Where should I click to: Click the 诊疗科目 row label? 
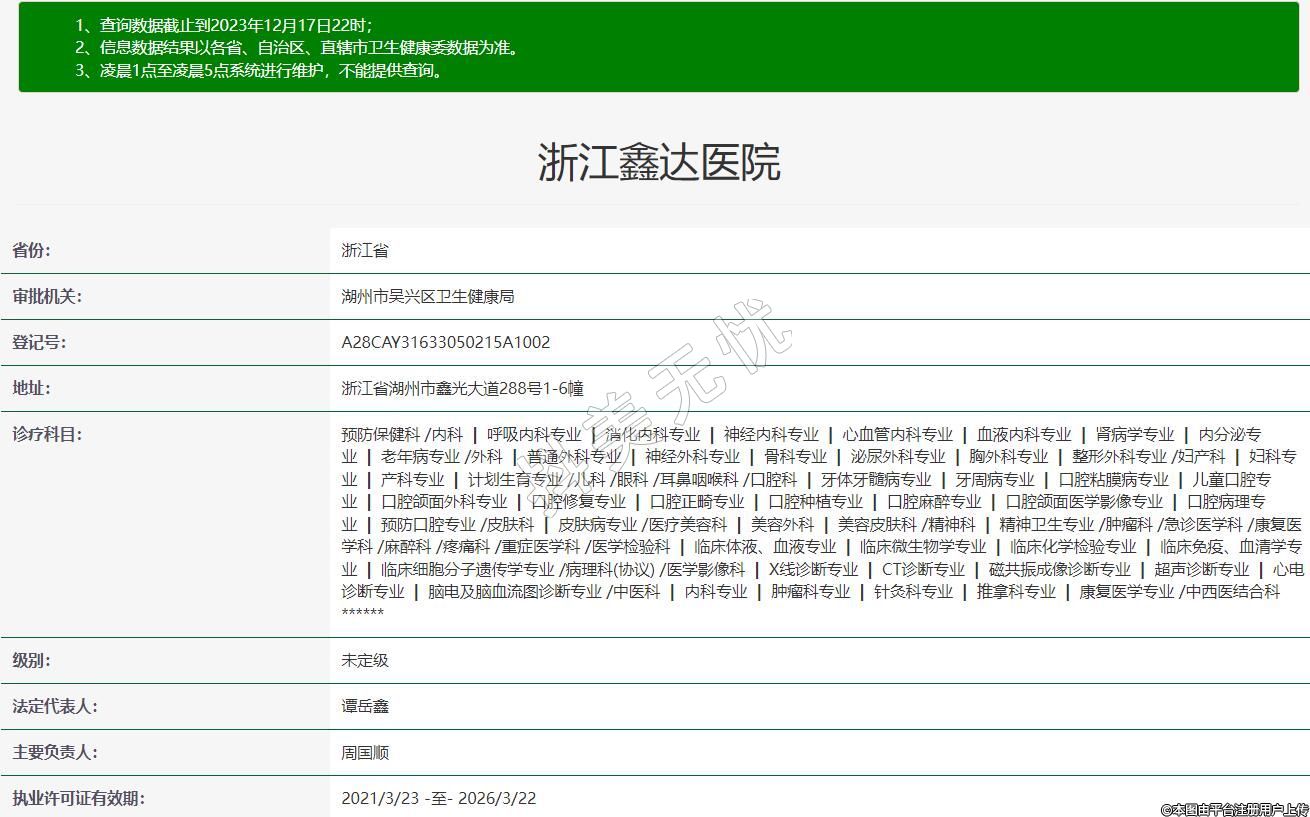[x=47, y=434]
